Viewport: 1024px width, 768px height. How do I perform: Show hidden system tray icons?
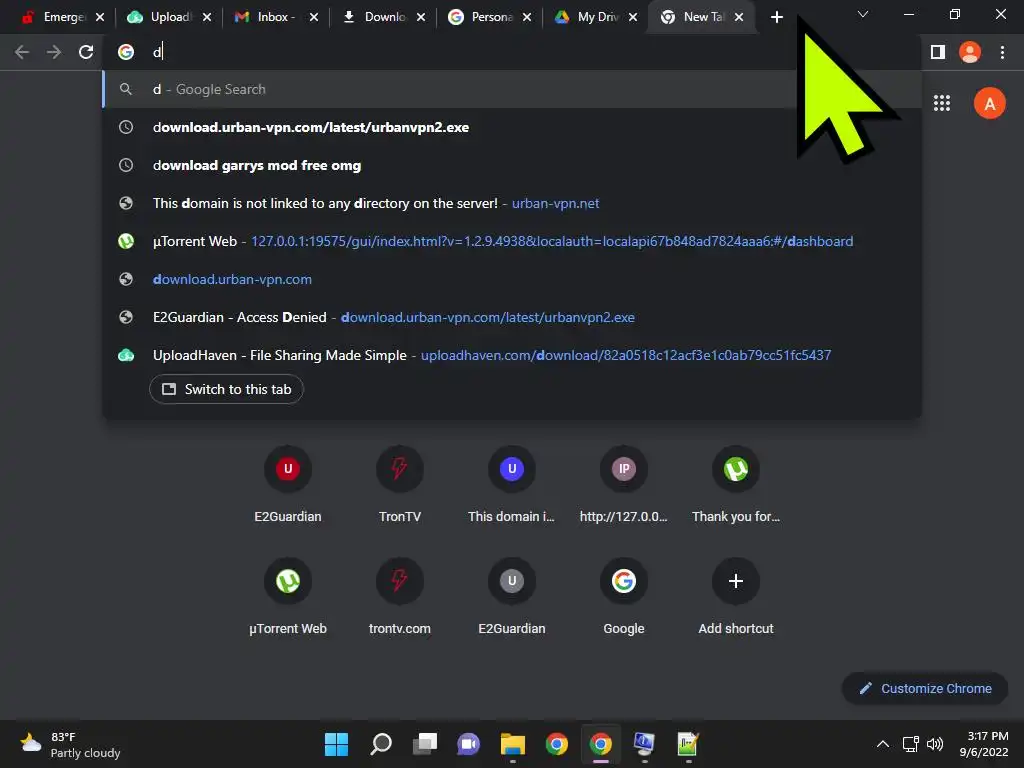pyautogui.click(x=882, y=744)
